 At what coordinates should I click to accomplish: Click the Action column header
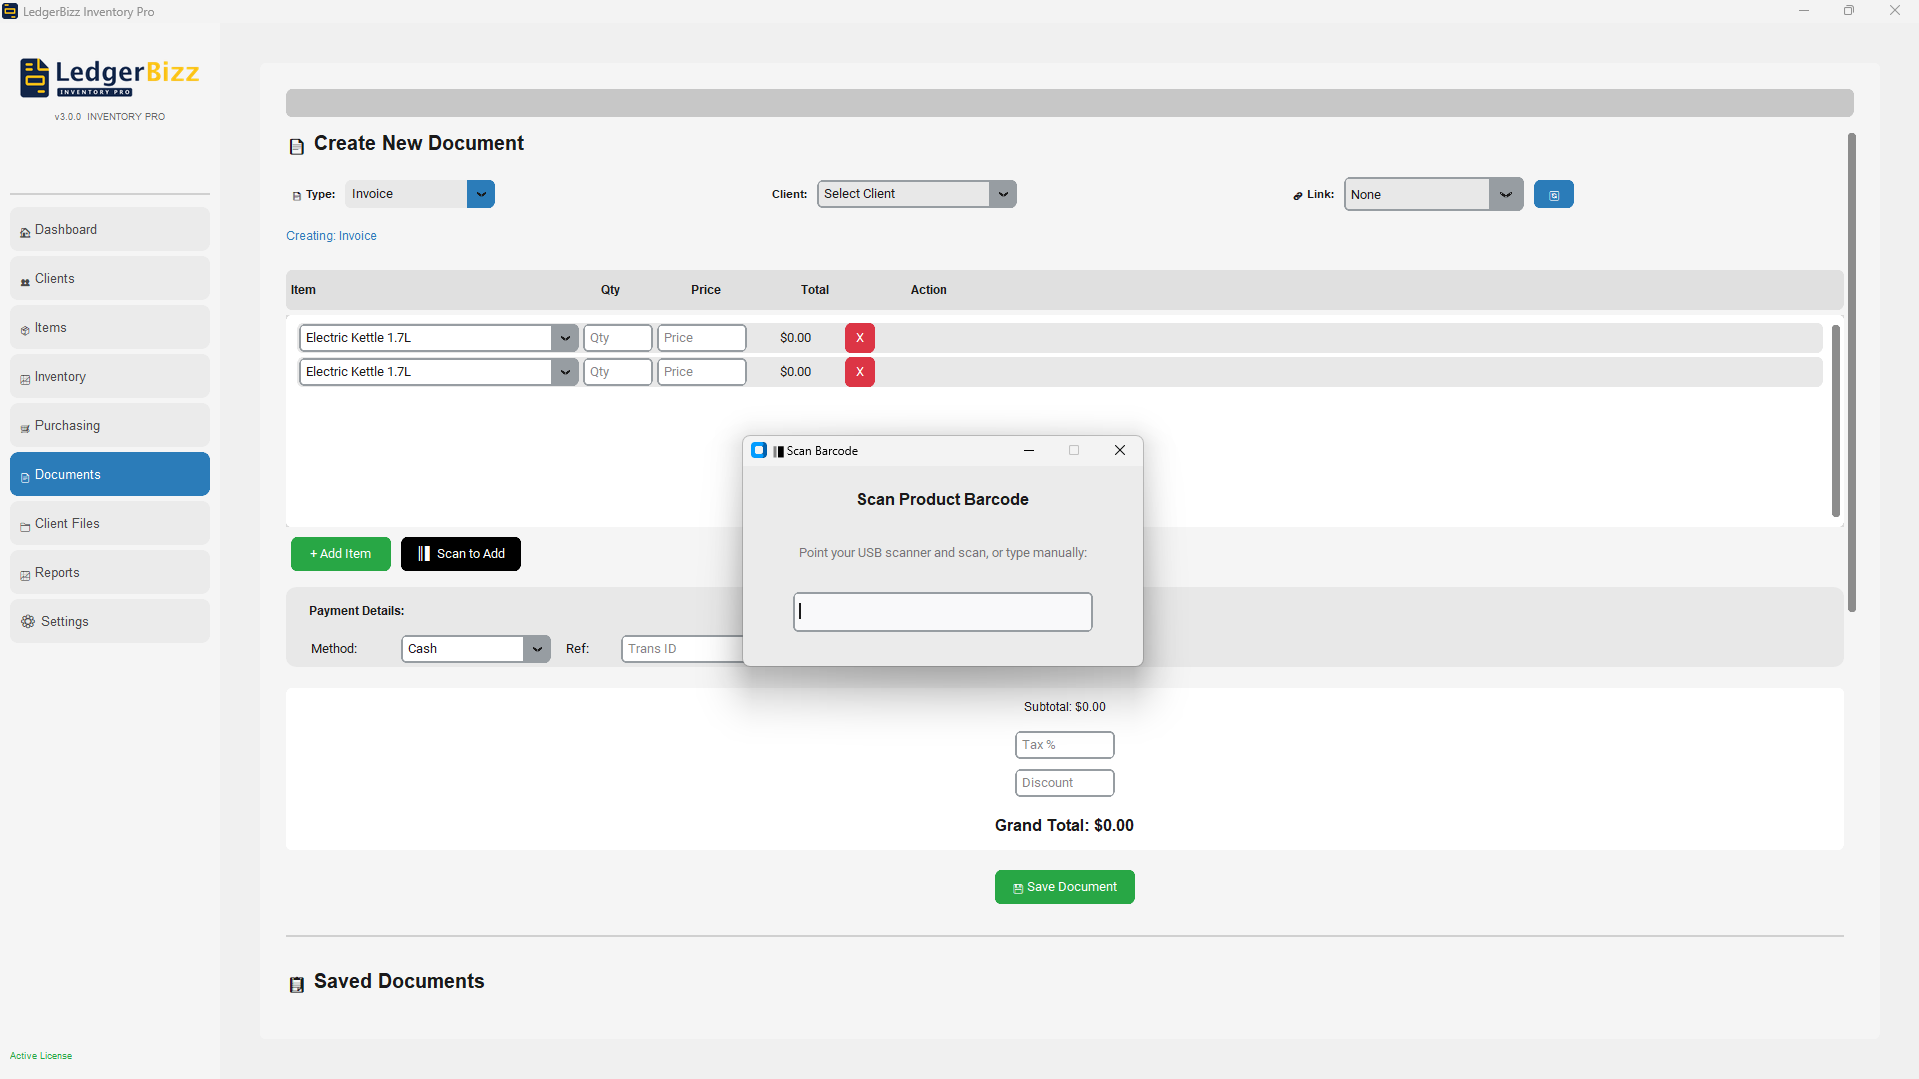929,290
